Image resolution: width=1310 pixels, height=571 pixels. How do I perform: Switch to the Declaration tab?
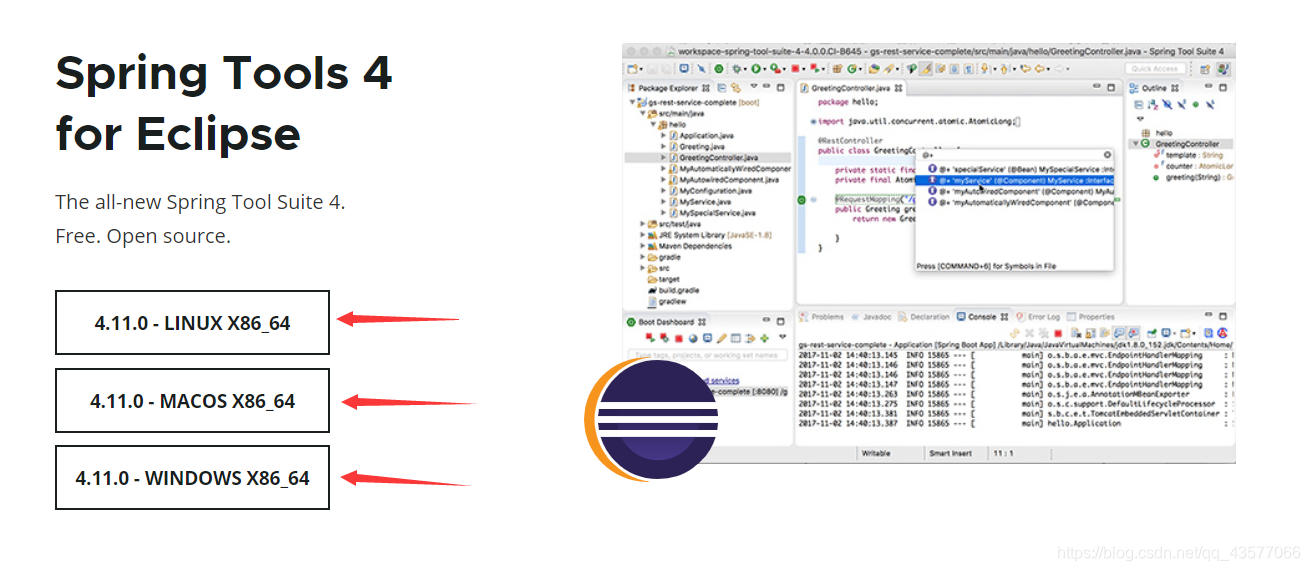pos(924,317)
